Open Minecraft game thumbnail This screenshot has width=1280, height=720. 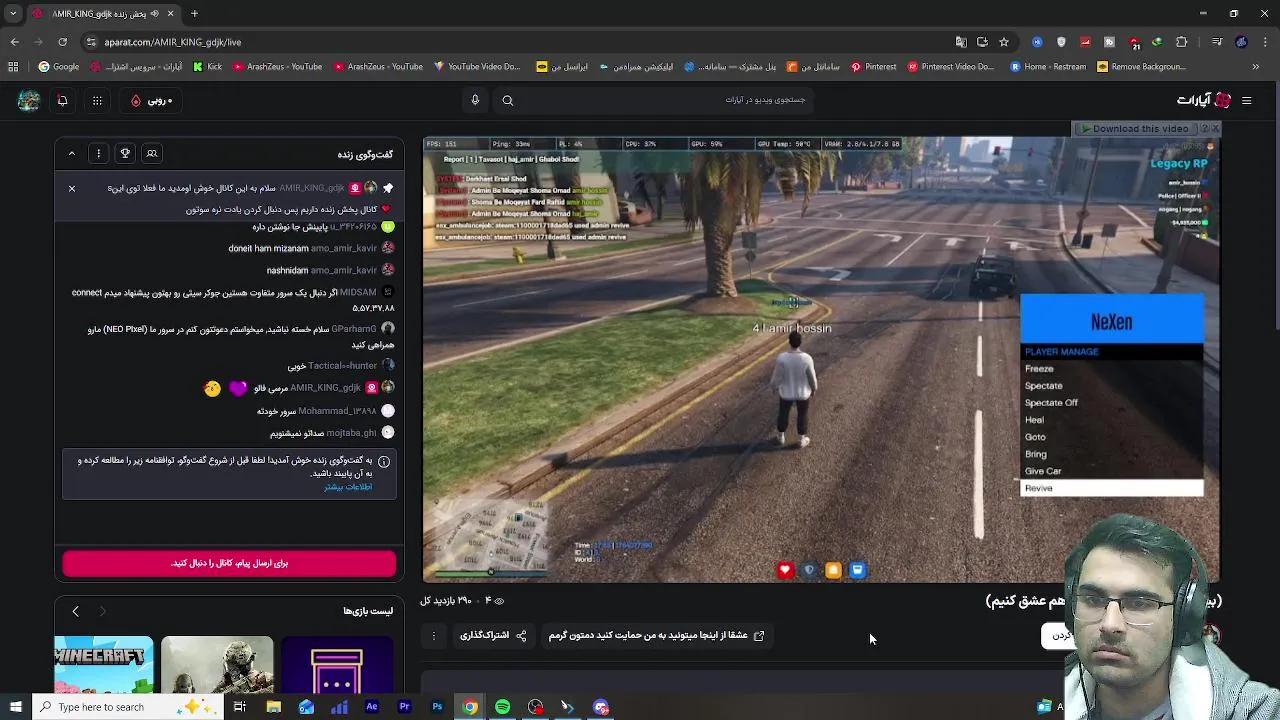(104, 665)
